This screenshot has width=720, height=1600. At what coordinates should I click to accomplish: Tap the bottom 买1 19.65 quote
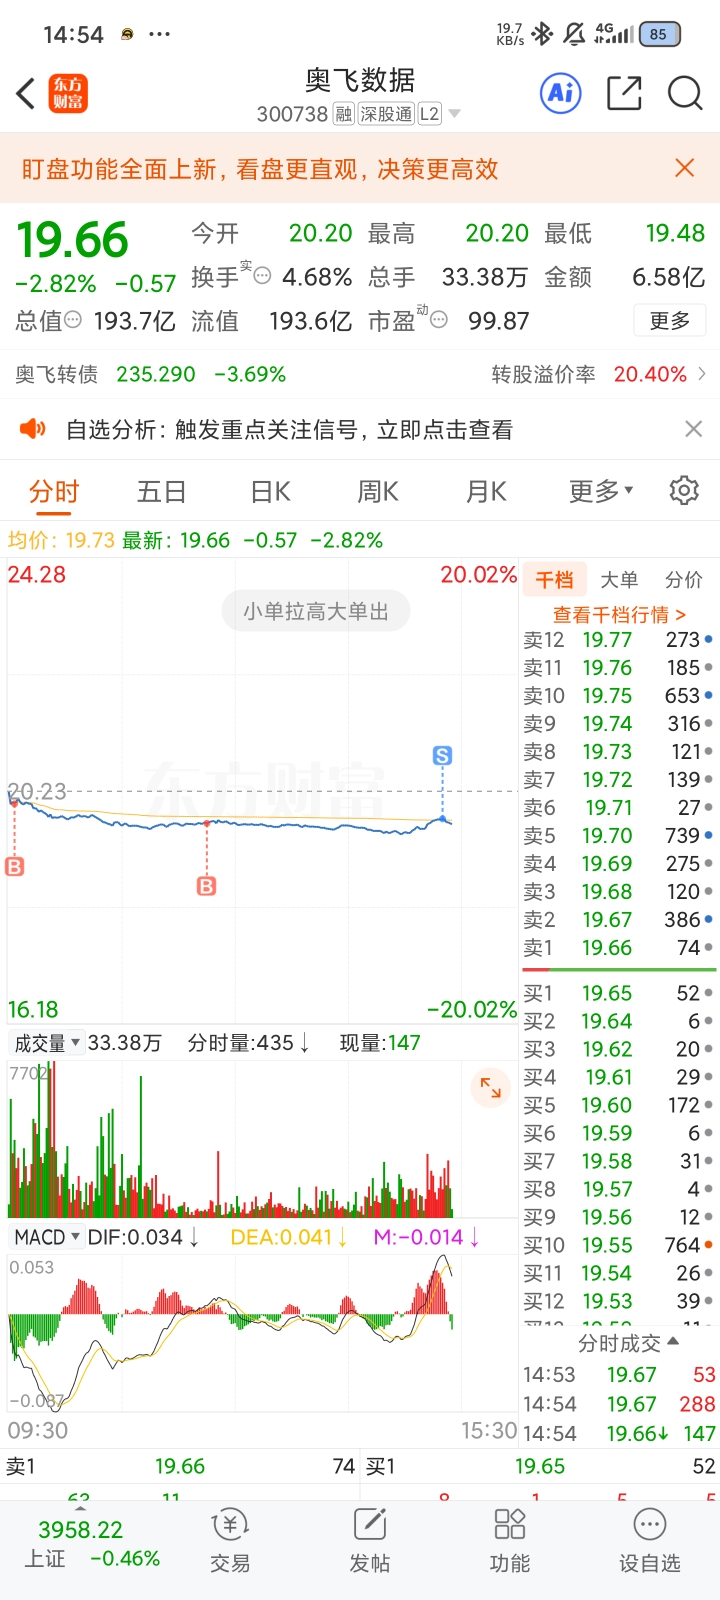(540, 1467)
